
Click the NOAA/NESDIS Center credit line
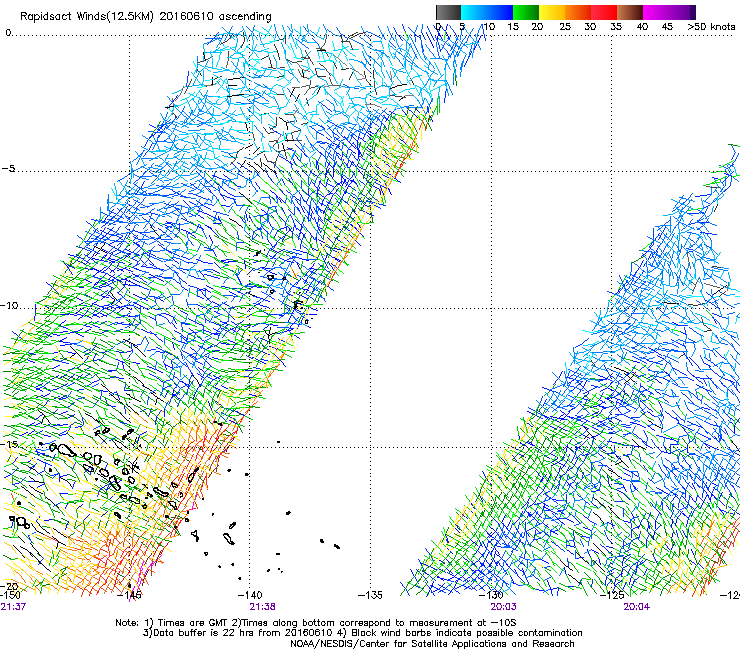tap(432, 644)
